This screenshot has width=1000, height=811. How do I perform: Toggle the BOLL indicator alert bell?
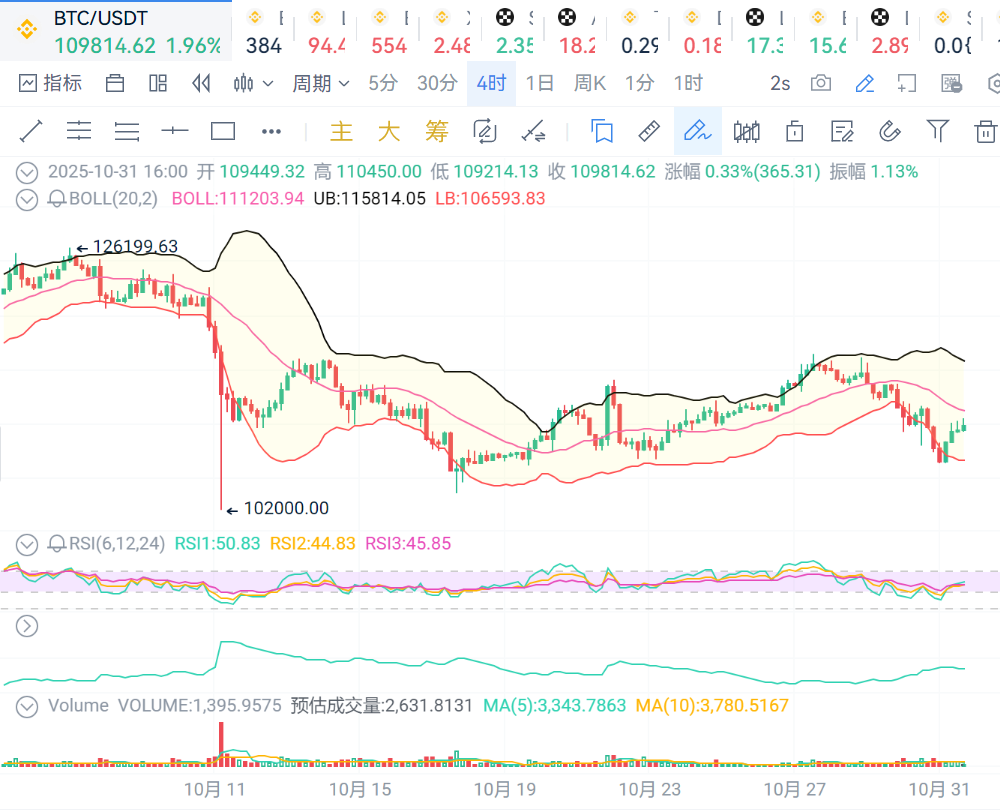[57, 198]
